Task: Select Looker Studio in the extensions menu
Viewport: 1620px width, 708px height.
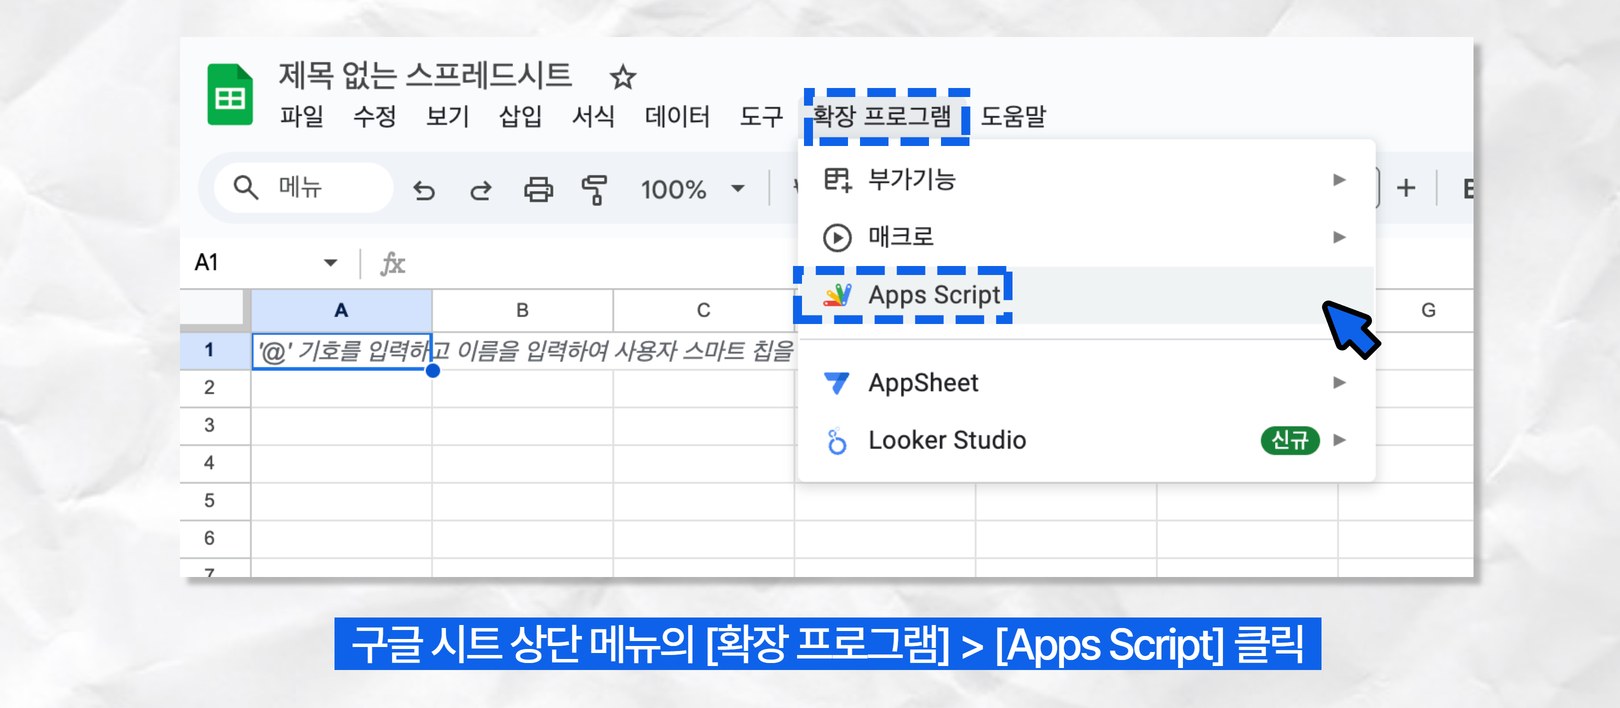Action: point(1086,440)
